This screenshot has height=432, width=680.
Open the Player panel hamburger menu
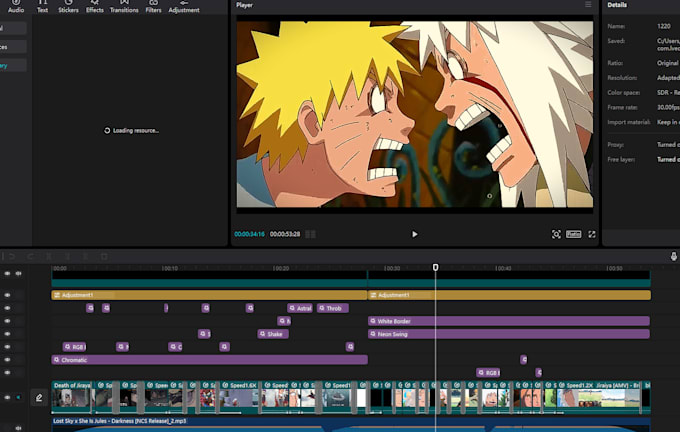click(588, 5)
